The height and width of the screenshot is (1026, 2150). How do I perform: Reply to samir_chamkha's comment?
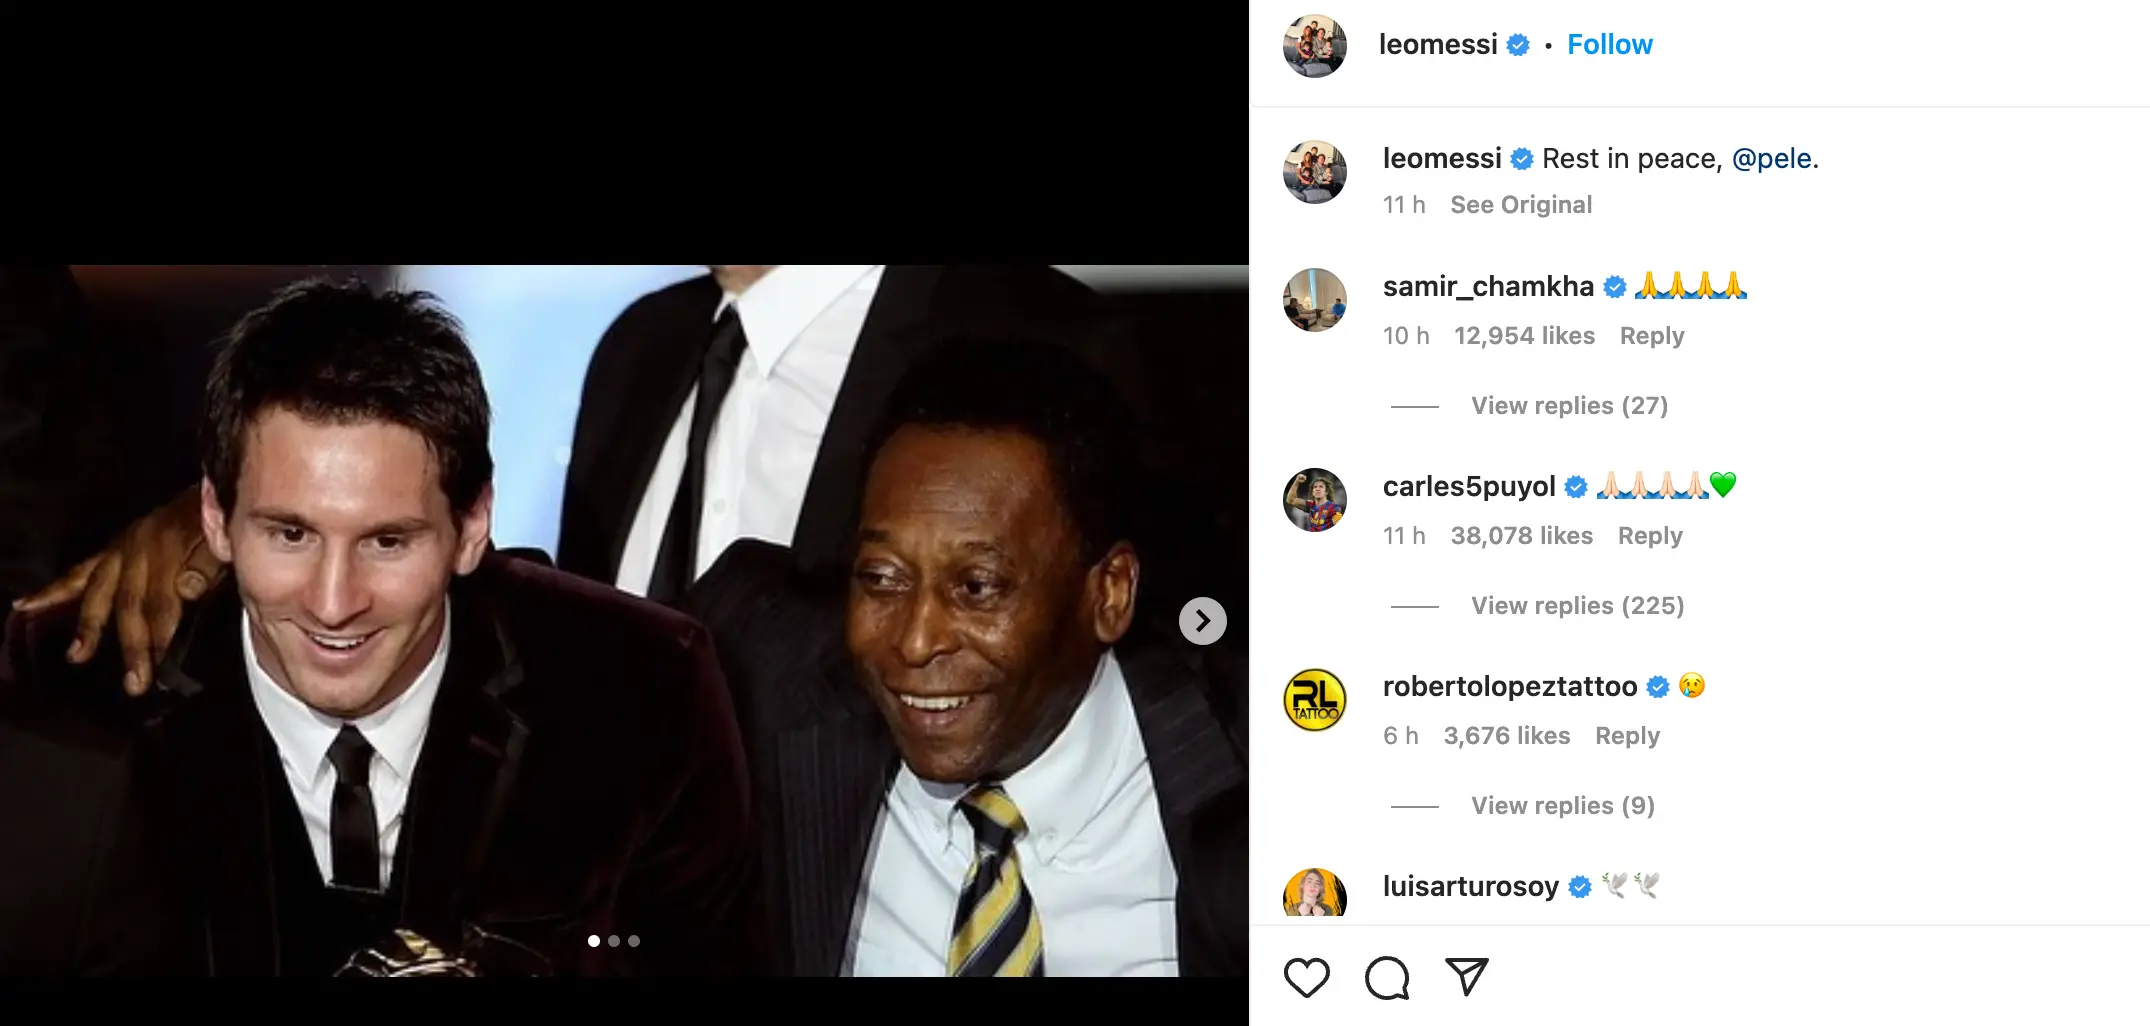[1652, 336]
